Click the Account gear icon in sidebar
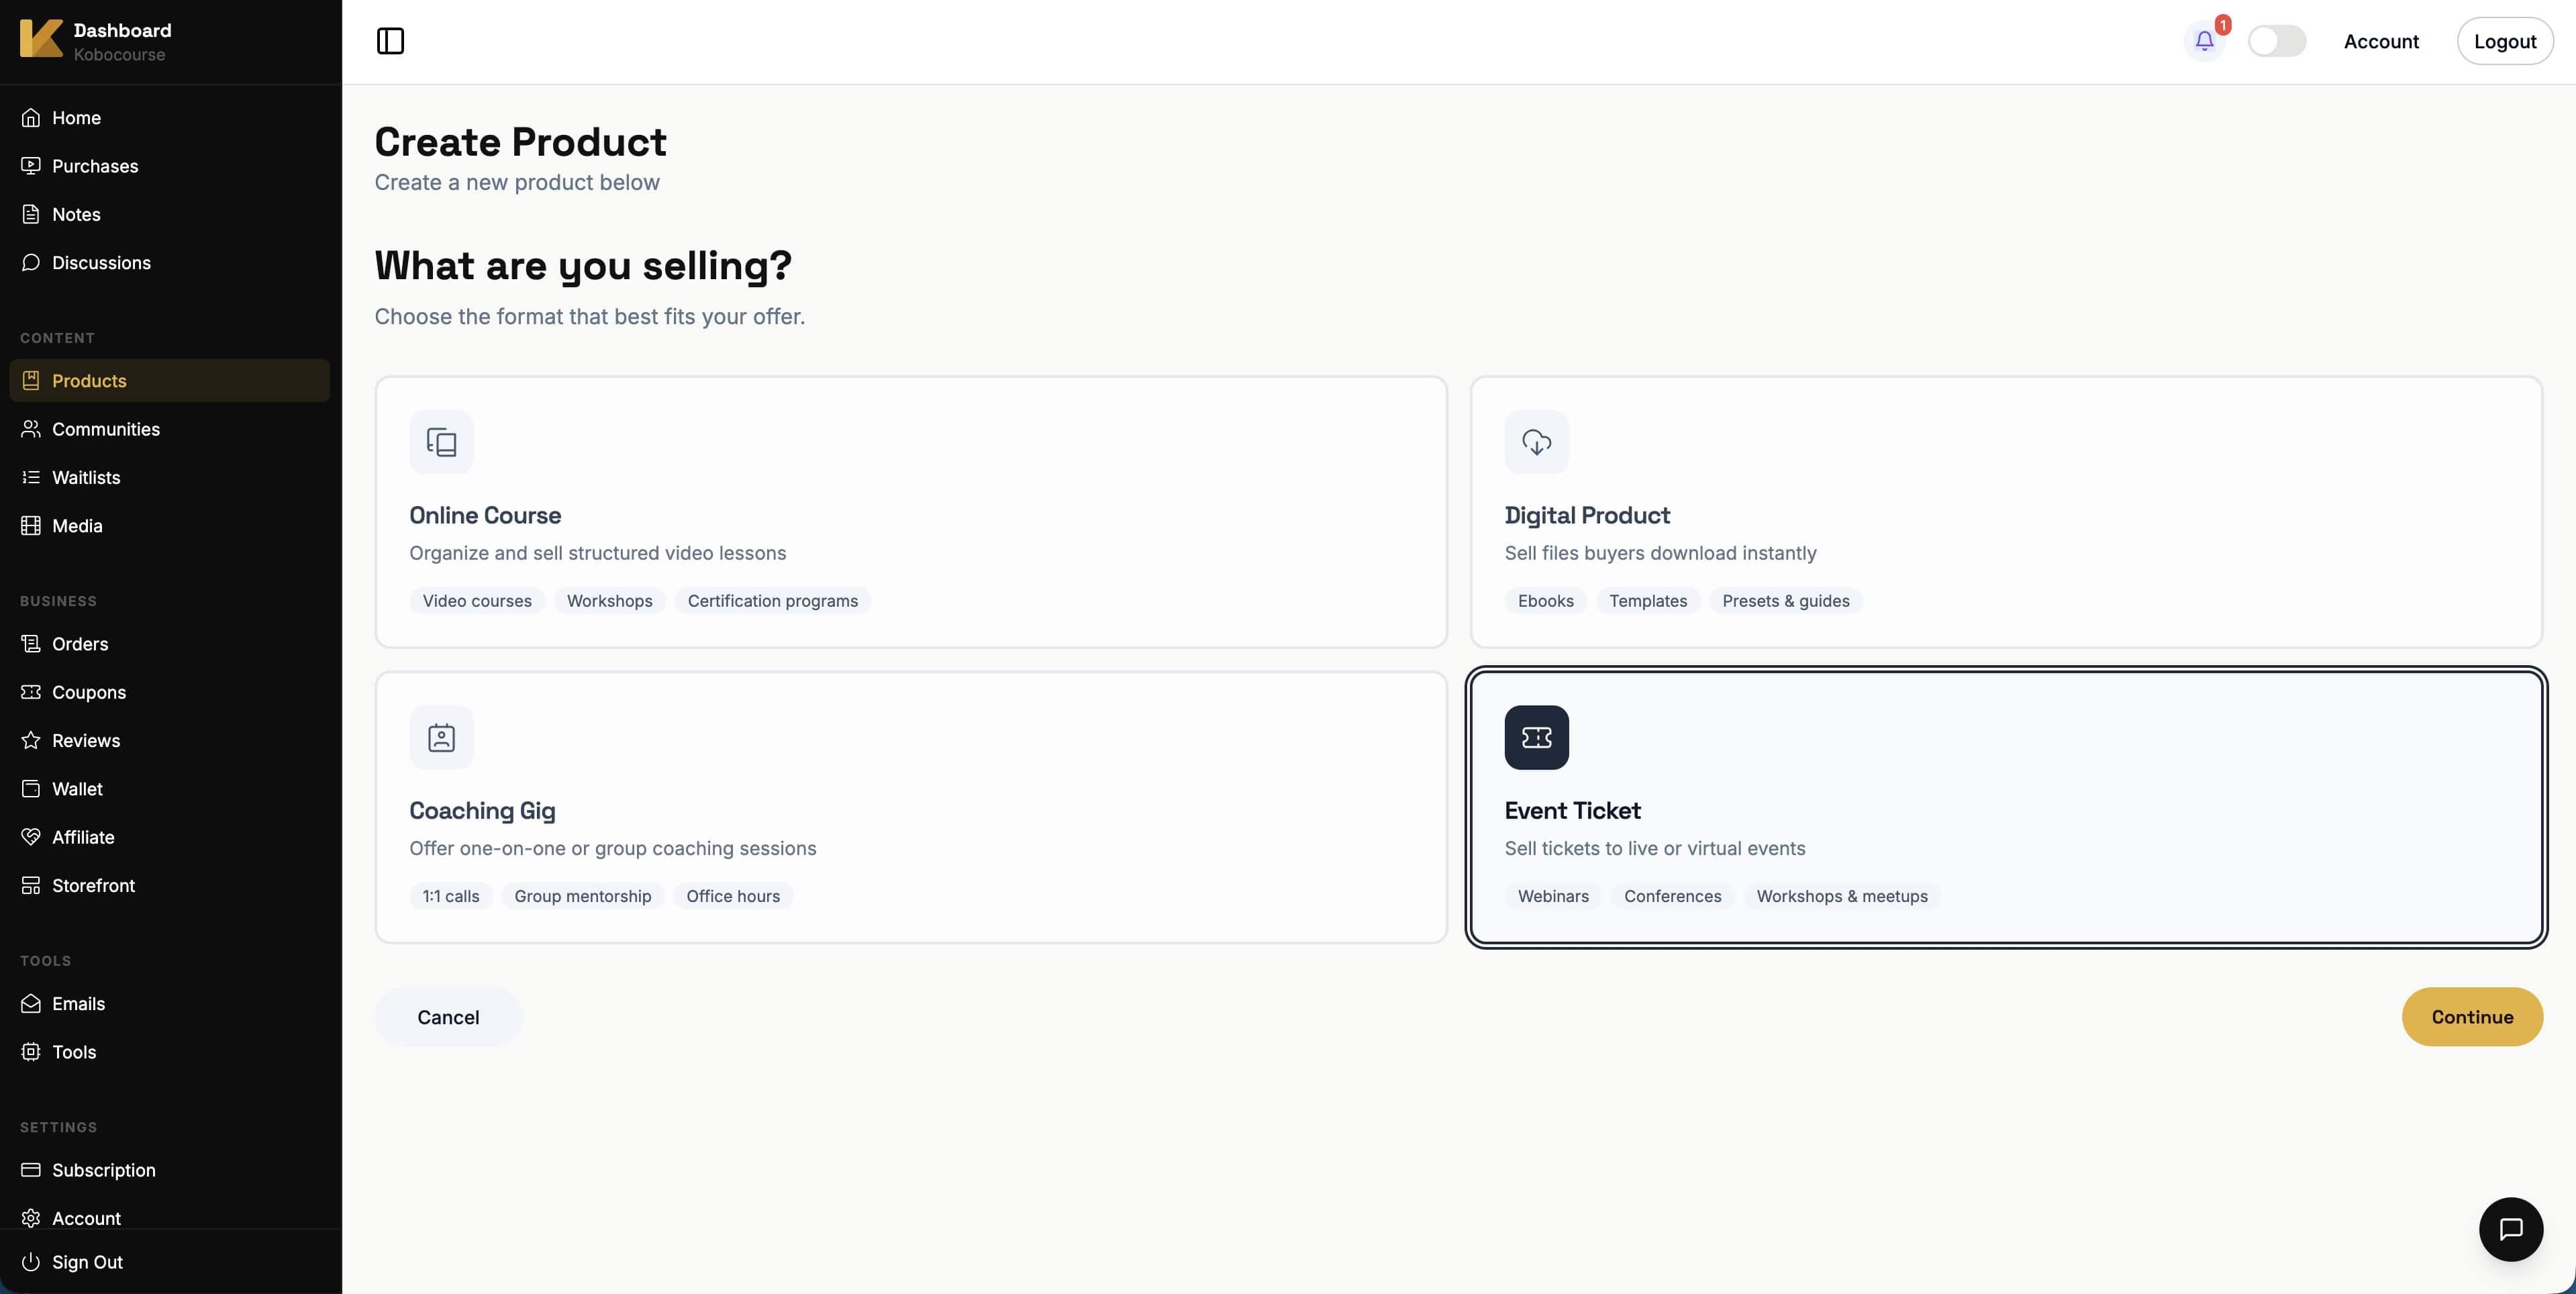This screenshot has height=1294, width=2576. tap(31, 1219)
